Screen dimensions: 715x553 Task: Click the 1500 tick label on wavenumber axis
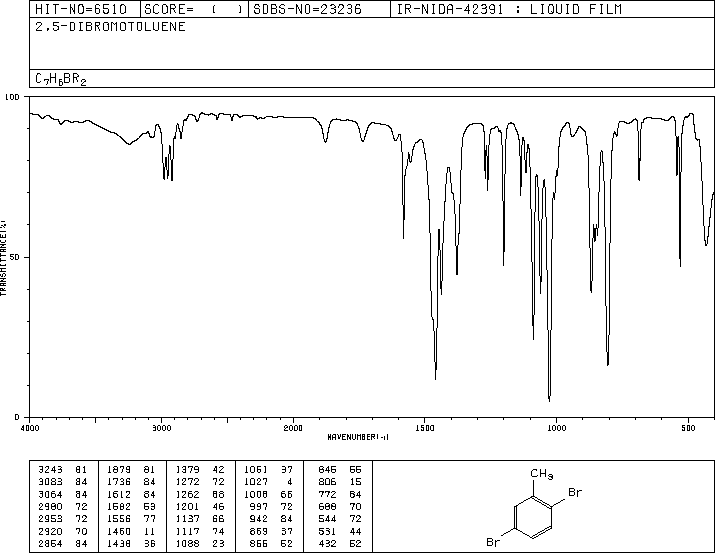(425, 428)
